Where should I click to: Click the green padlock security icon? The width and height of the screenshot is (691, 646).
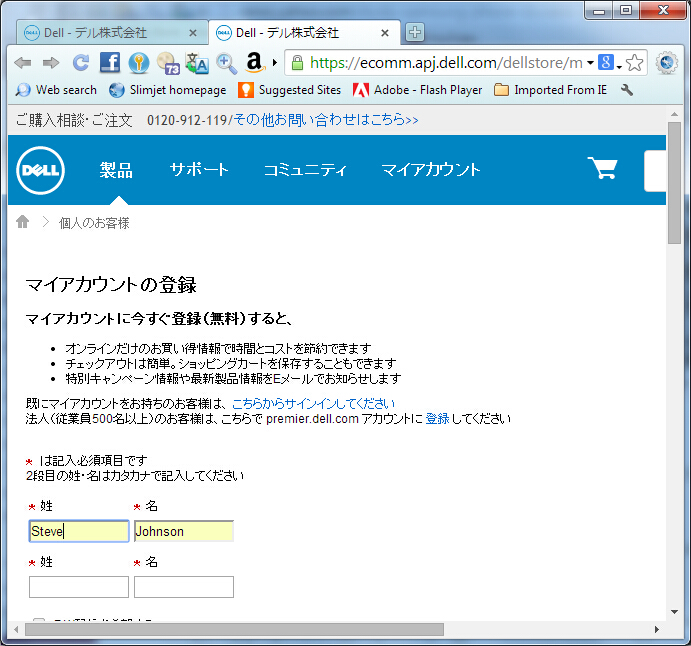[297, 63]
